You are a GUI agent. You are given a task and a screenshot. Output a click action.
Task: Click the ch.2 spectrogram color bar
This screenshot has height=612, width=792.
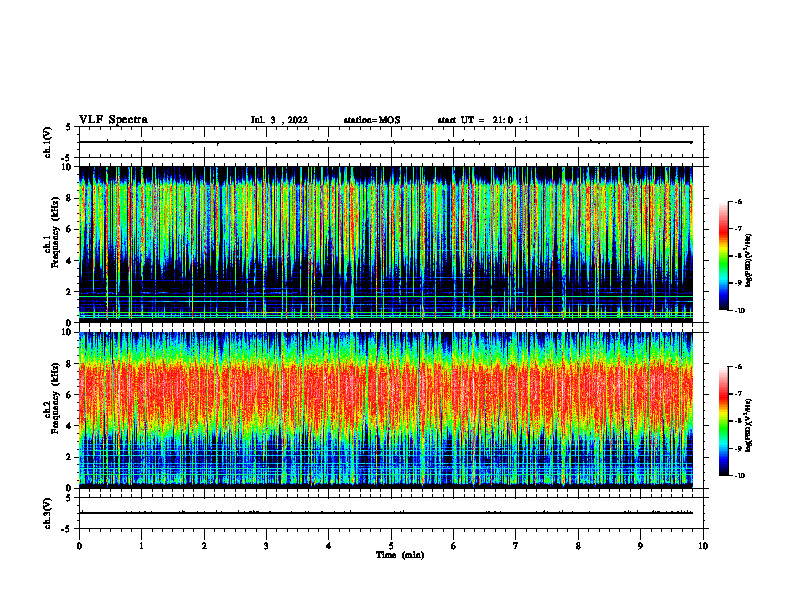coord(724,421)
